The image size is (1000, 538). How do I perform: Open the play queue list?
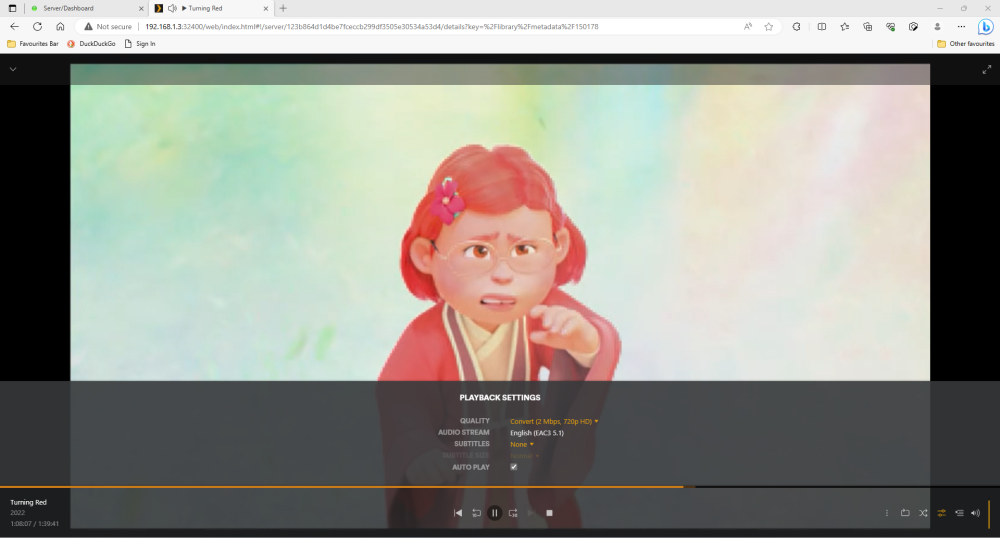point(959,513)
